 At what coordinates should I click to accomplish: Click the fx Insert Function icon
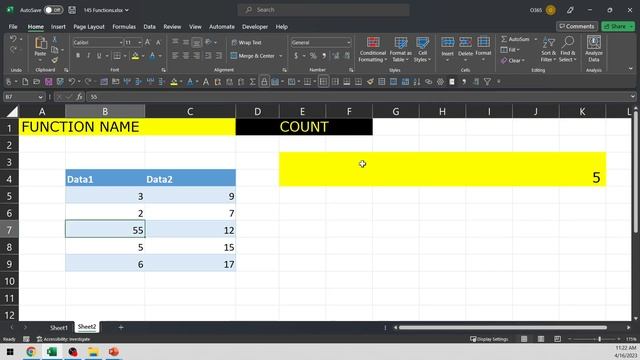80,97
